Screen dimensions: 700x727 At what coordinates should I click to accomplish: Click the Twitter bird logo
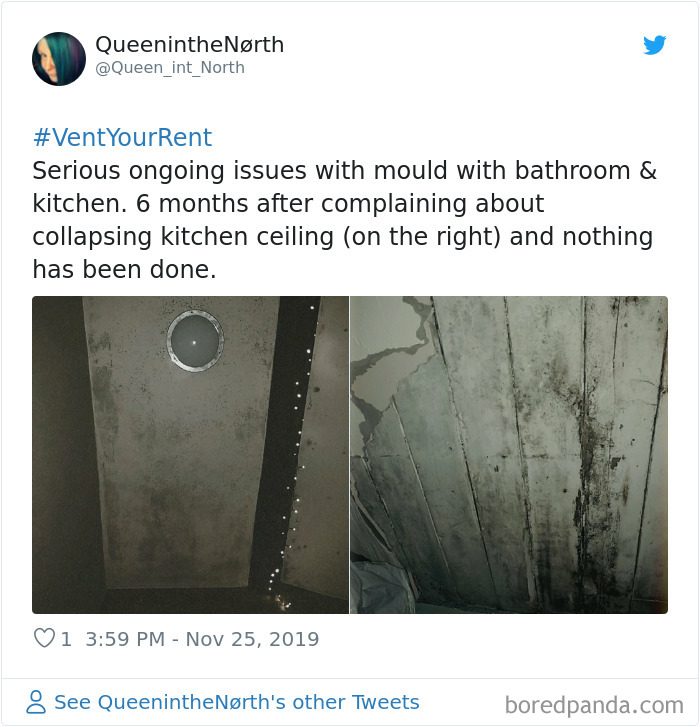655,45
